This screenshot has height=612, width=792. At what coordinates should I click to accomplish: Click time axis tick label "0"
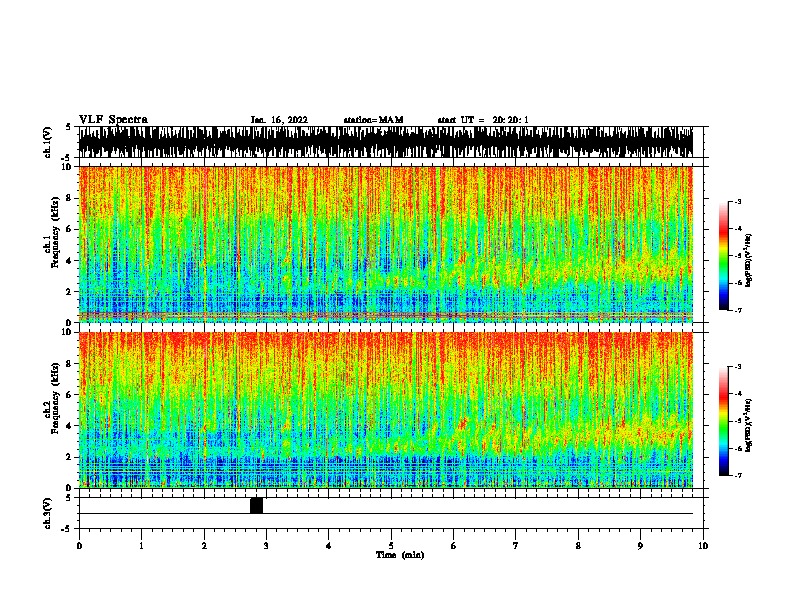coord(79,546)
